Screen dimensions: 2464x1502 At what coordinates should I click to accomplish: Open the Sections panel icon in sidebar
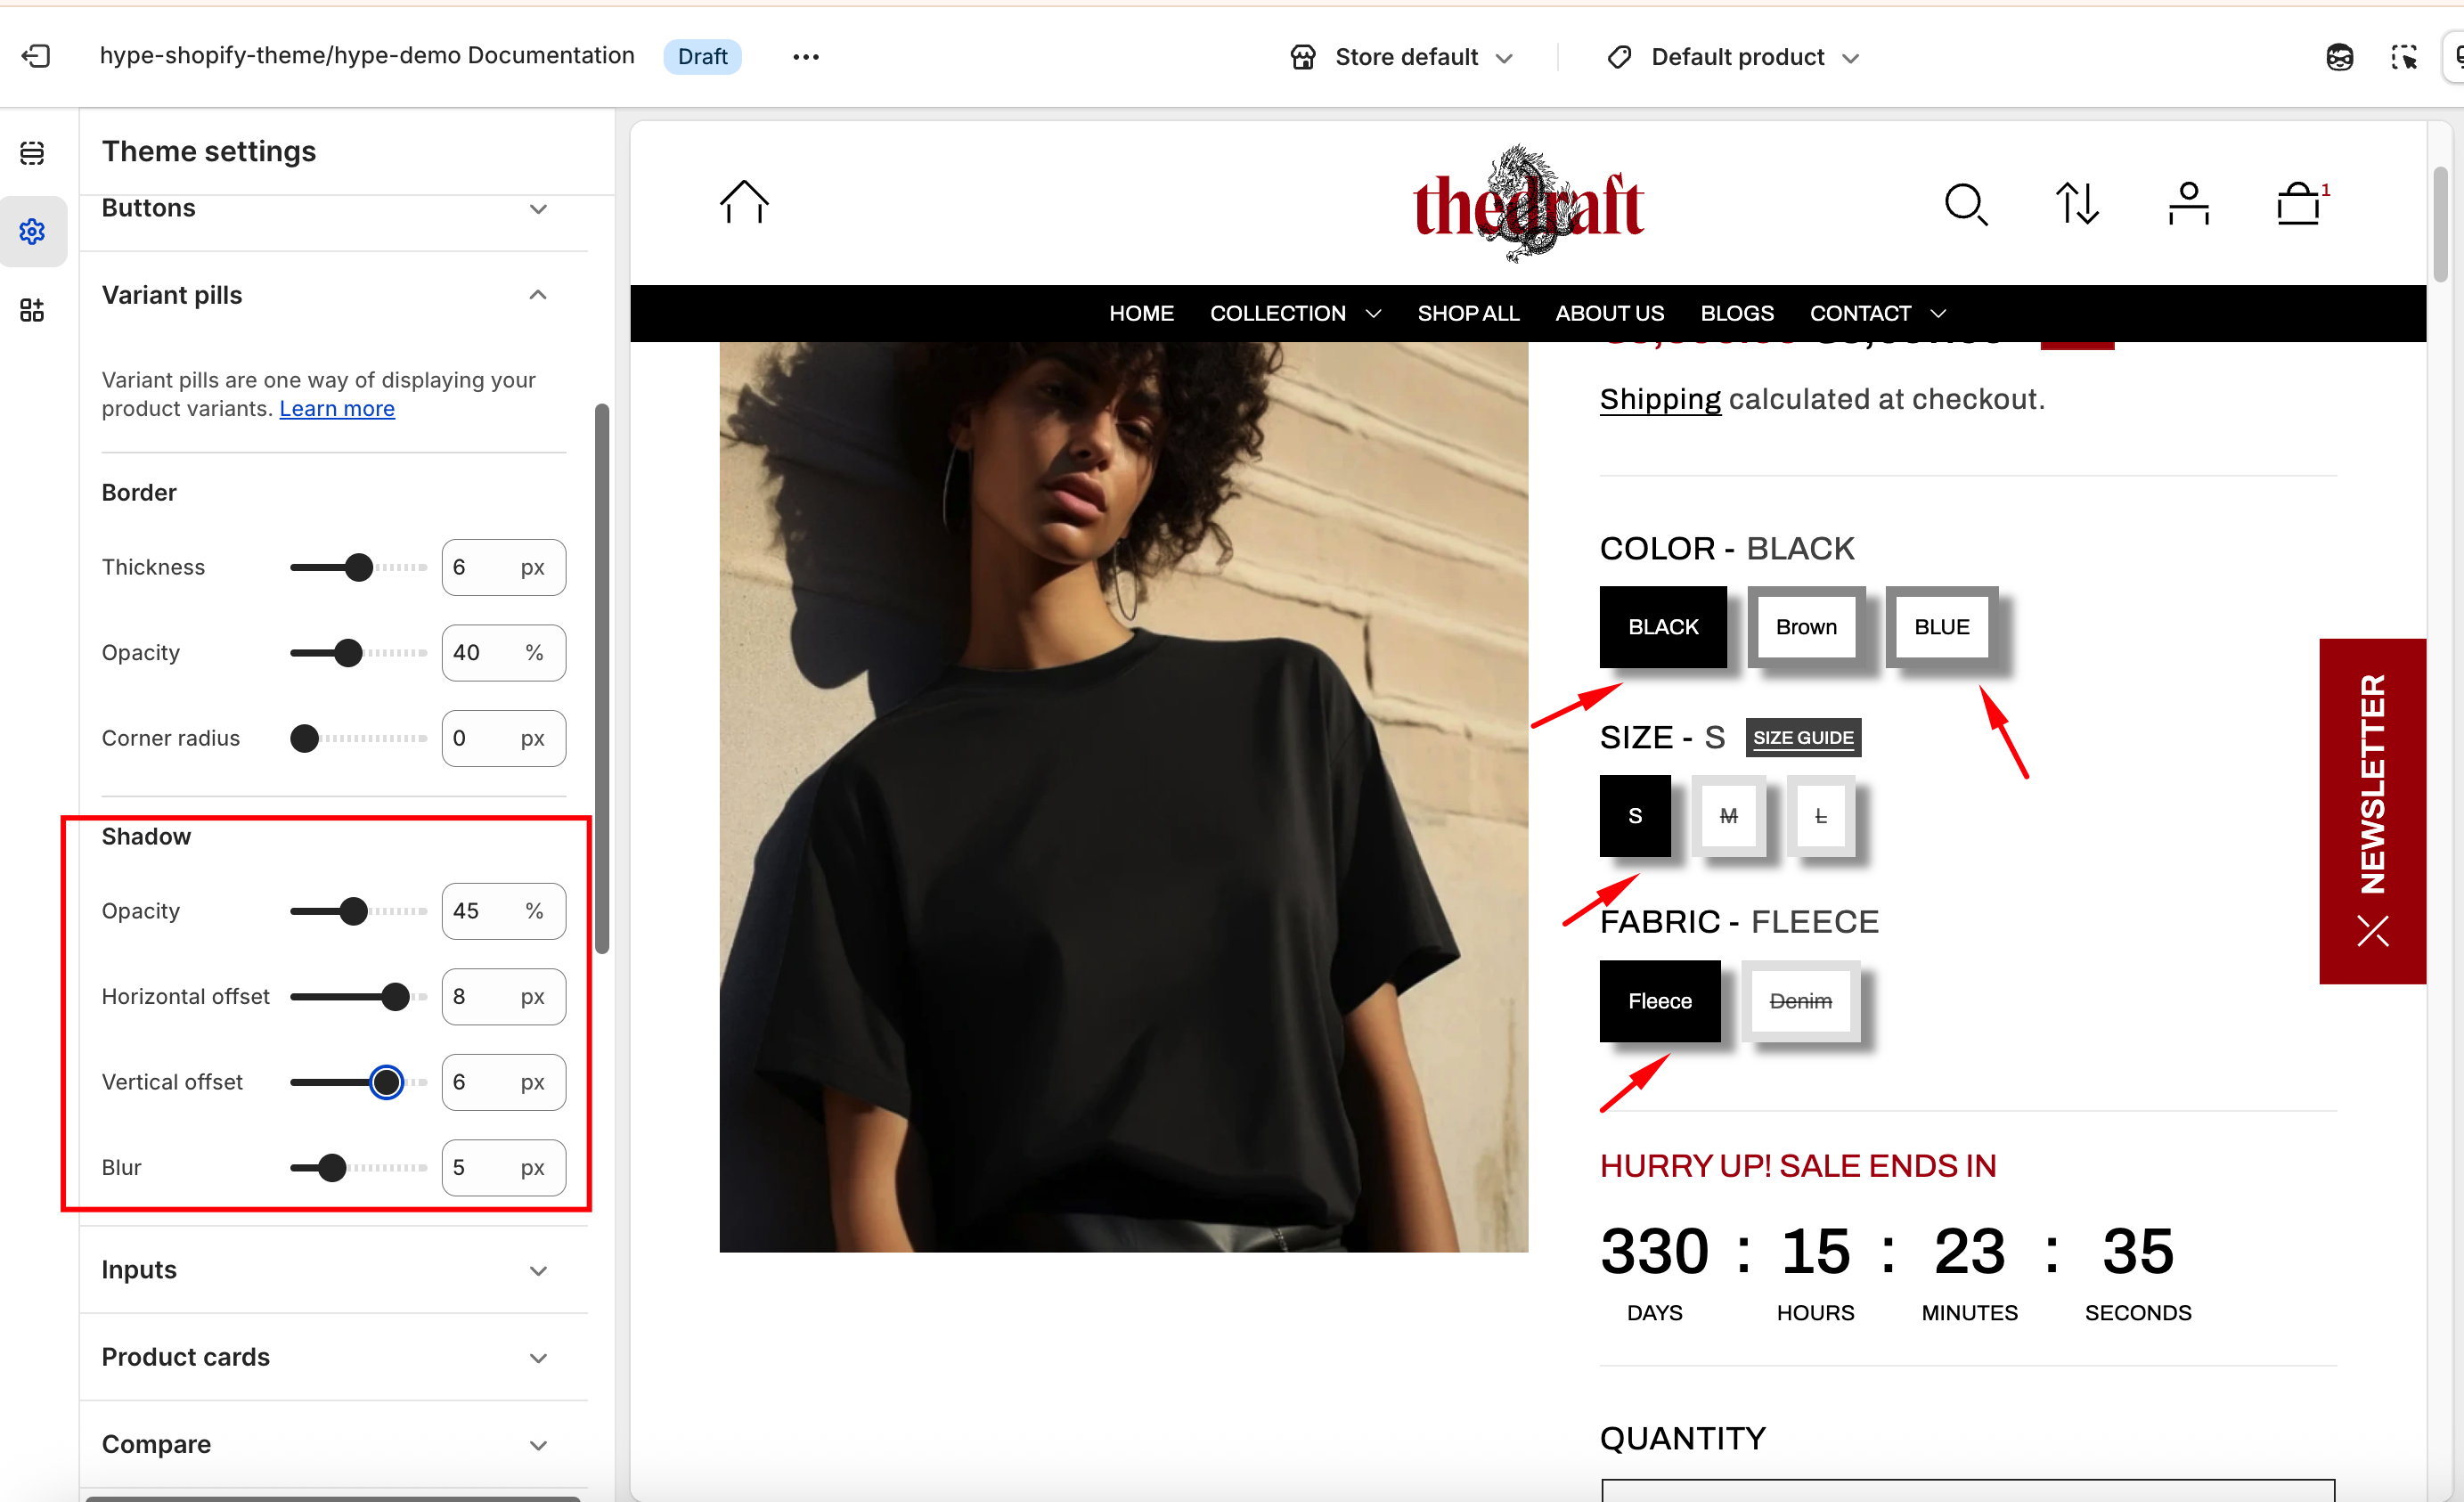(32, 153)
